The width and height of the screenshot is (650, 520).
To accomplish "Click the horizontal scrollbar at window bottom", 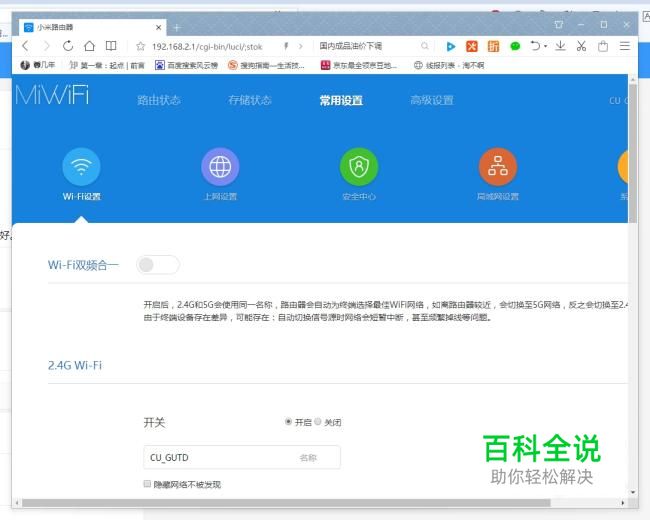I will point(286,503).
